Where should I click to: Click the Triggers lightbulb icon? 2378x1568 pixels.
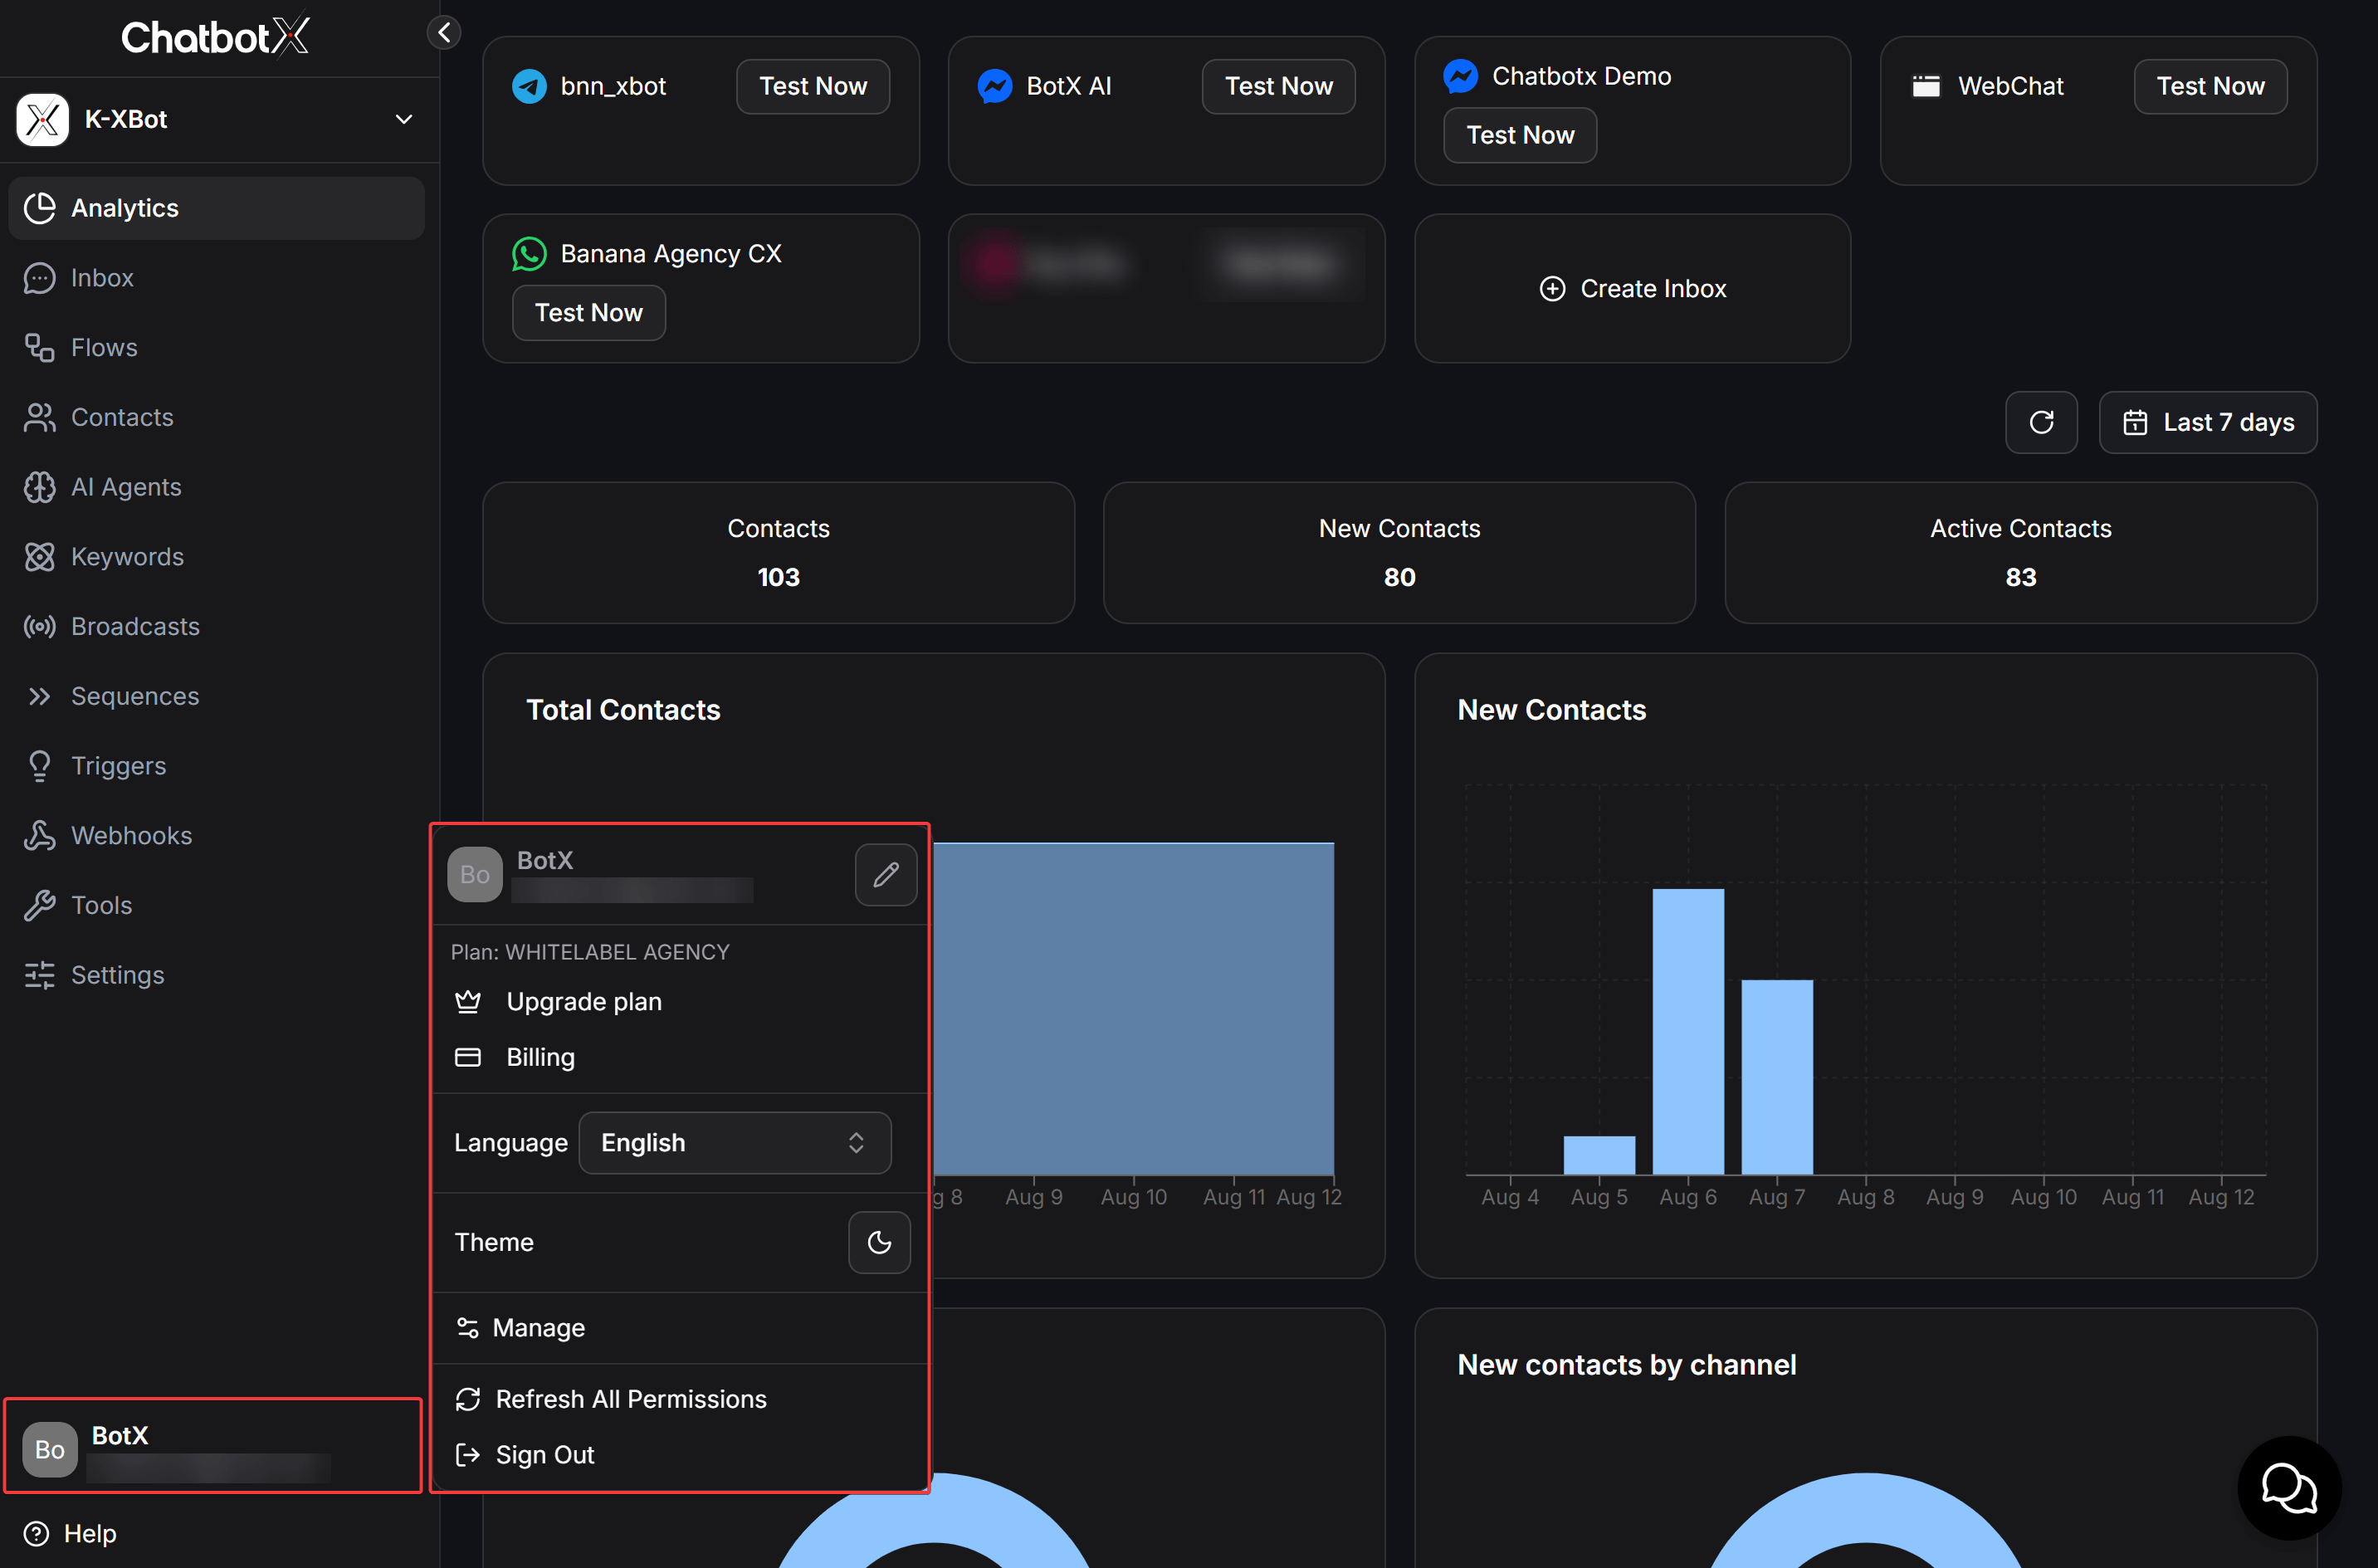(40, 766)
